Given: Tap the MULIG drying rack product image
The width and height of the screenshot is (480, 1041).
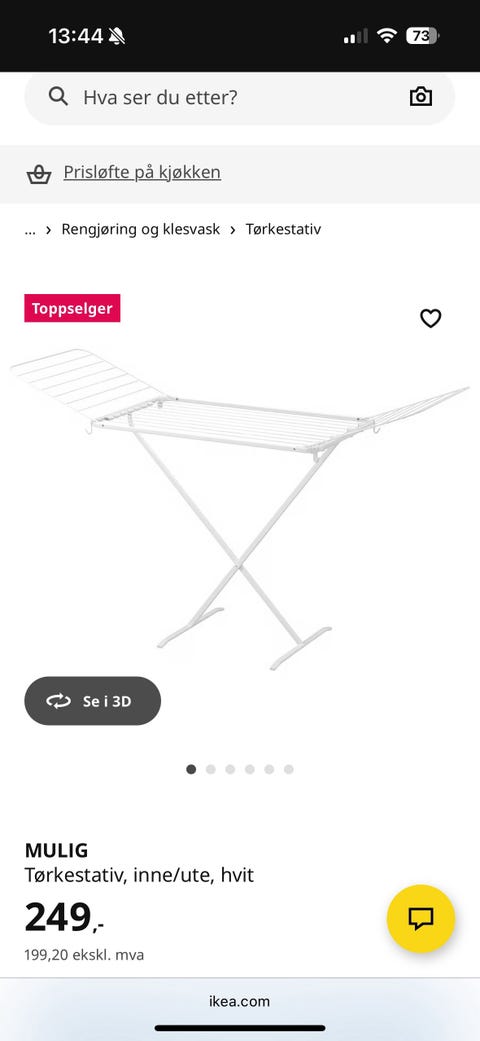Looking at the screenshot, I should (x=240, y=509).
